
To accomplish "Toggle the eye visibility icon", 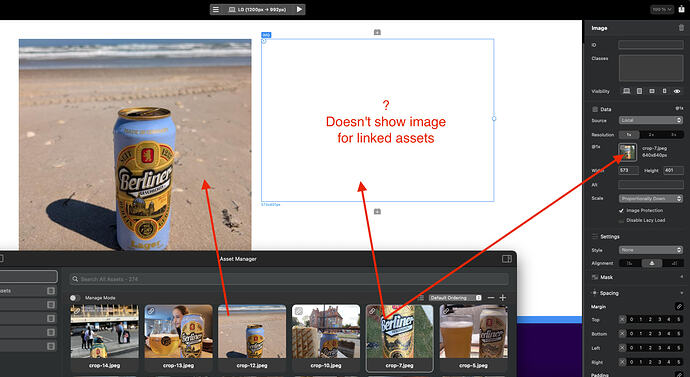I will [677, 91].
